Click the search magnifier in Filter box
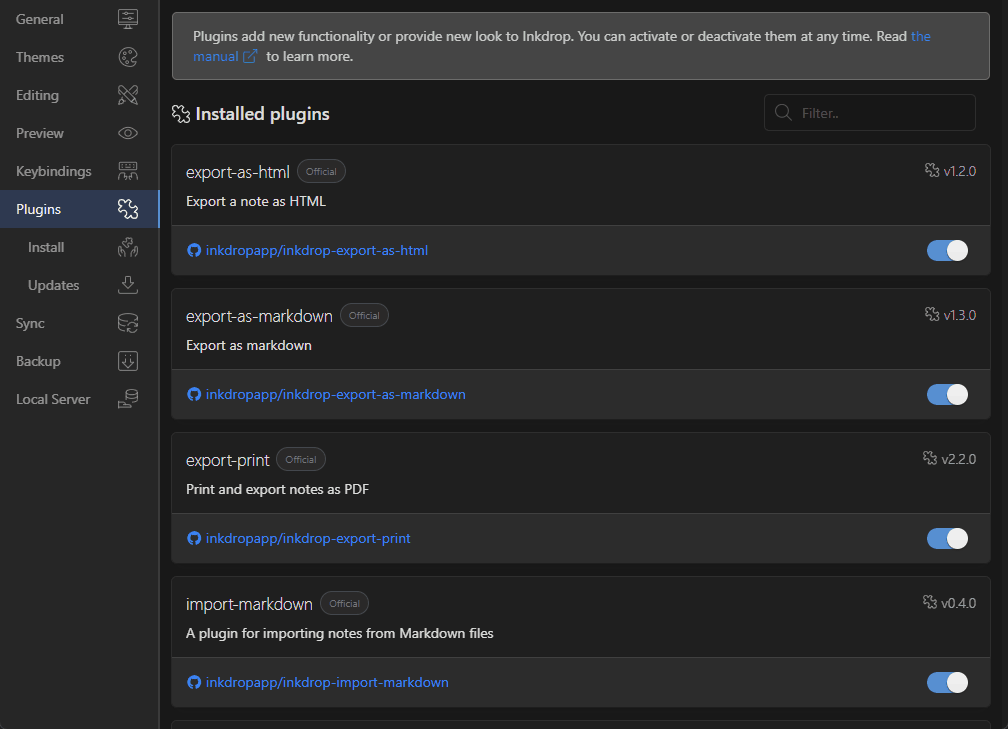The height and width of the screenshot is (729, 1008). point(783,112)
